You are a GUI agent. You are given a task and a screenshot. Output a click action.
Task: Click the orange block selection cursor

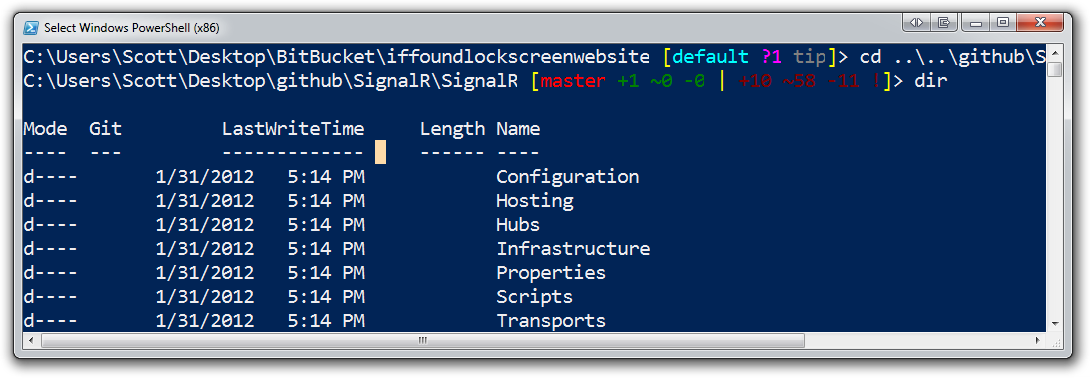click(x=380, y=152)
